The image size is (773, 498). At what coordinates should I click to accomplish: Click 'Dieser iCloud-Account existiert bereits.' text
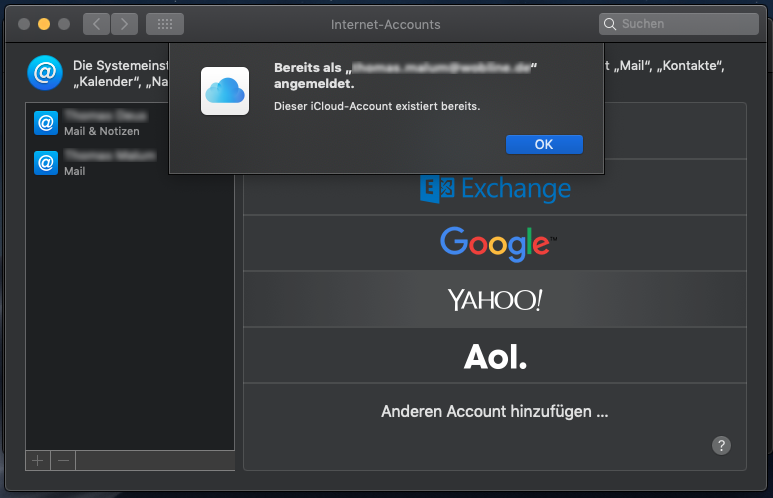coord(377,107)
